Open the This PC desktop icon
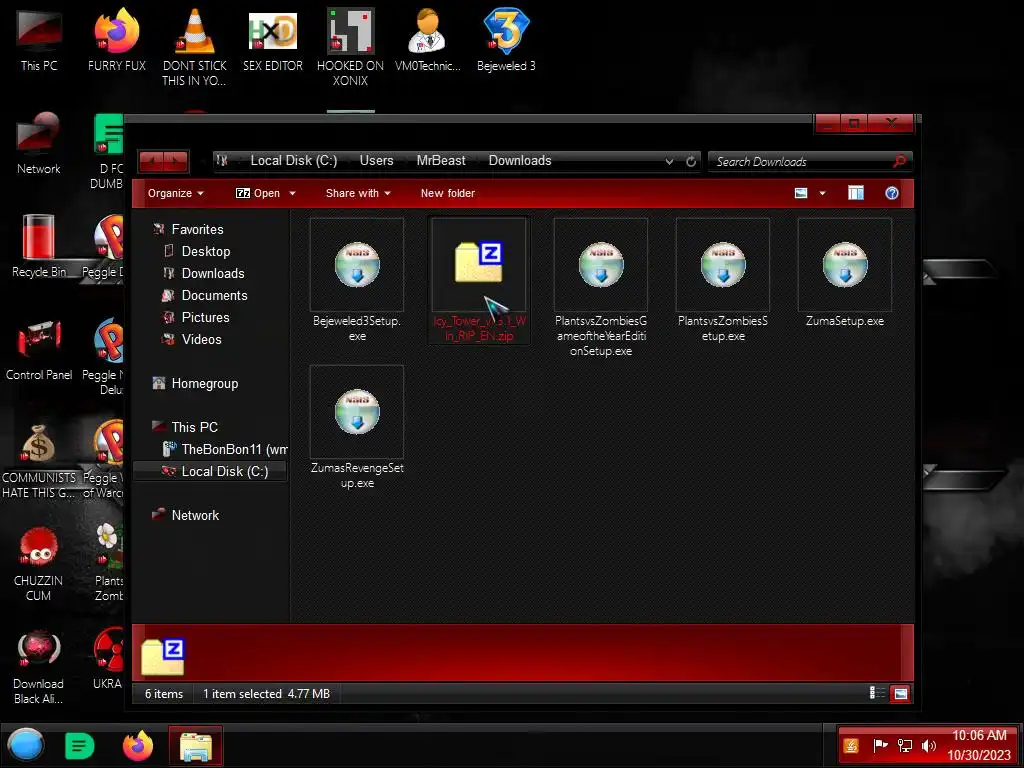The height and width of the screenshot is (768, 1024). pyautogui.click(x=39, y=41)
